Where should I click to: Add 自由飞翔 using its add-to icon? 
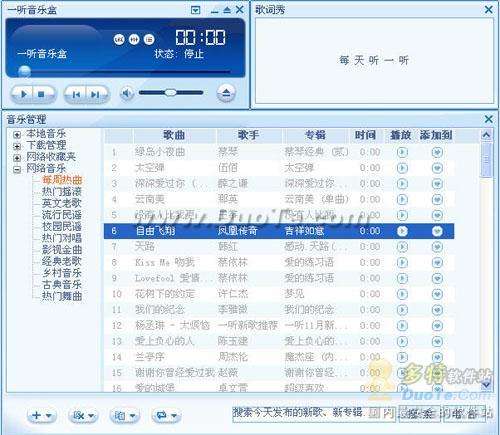click(x=437, y=231)
